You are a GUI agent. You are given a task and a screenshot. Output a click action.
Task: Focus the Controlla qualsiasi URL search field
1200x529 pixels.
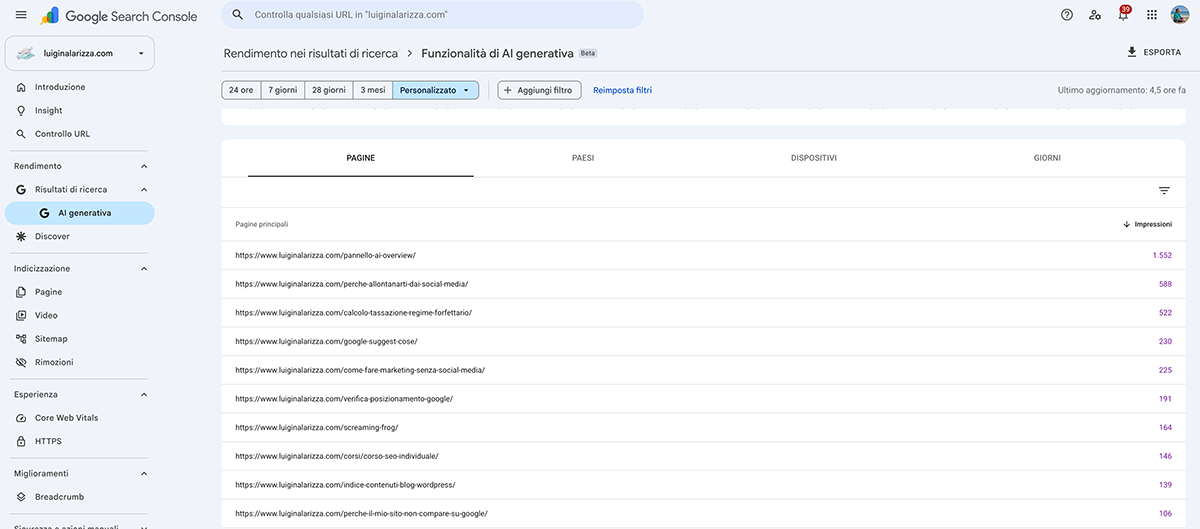coord(432,15)
